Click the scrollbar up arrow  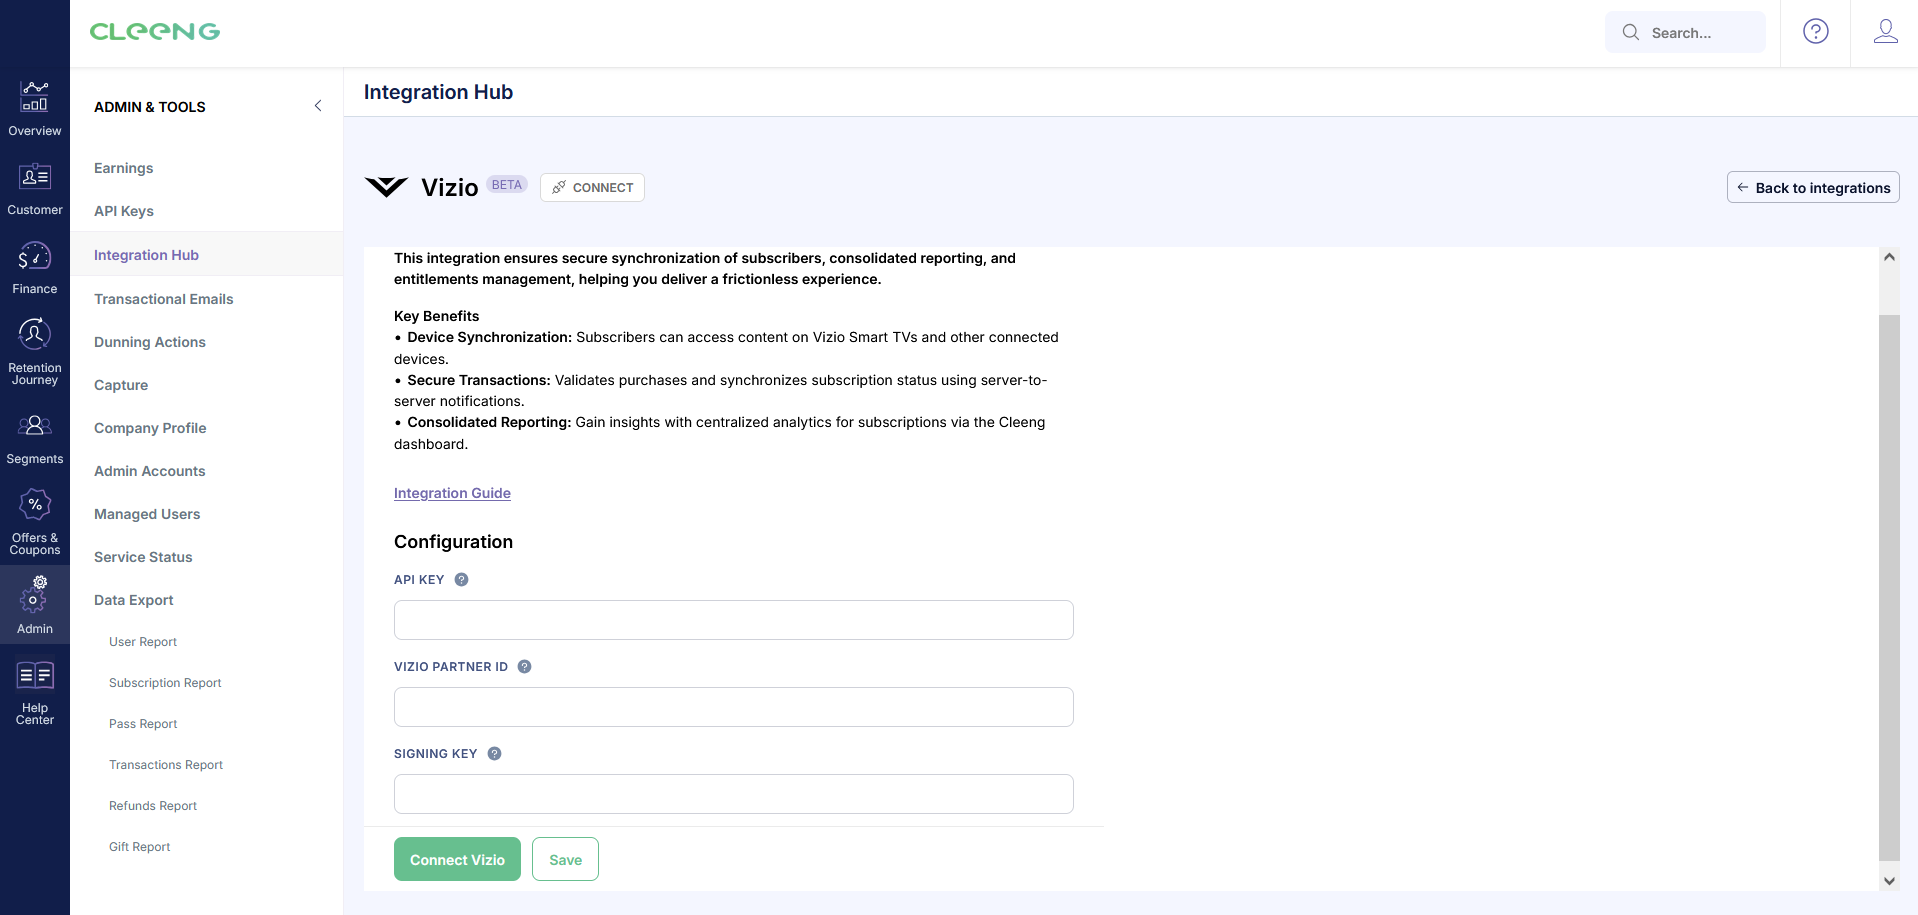point(1889,257)
